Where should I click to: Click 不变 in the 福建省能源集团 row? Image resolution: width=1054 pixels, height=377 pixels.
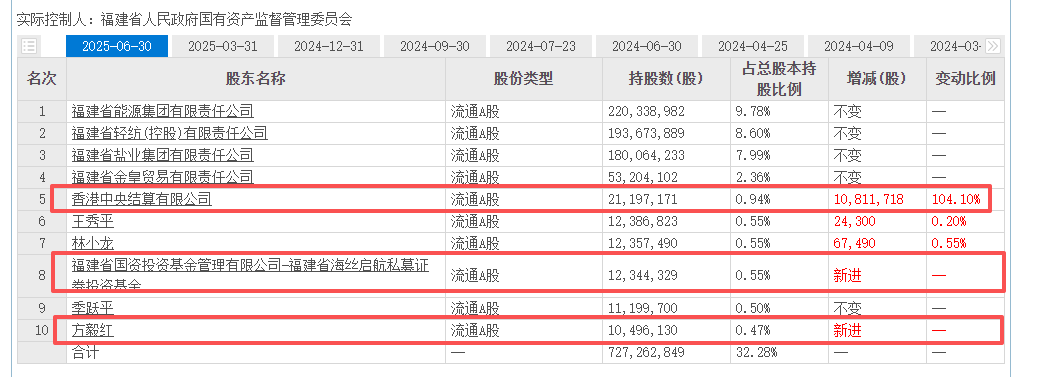(848, 112)
